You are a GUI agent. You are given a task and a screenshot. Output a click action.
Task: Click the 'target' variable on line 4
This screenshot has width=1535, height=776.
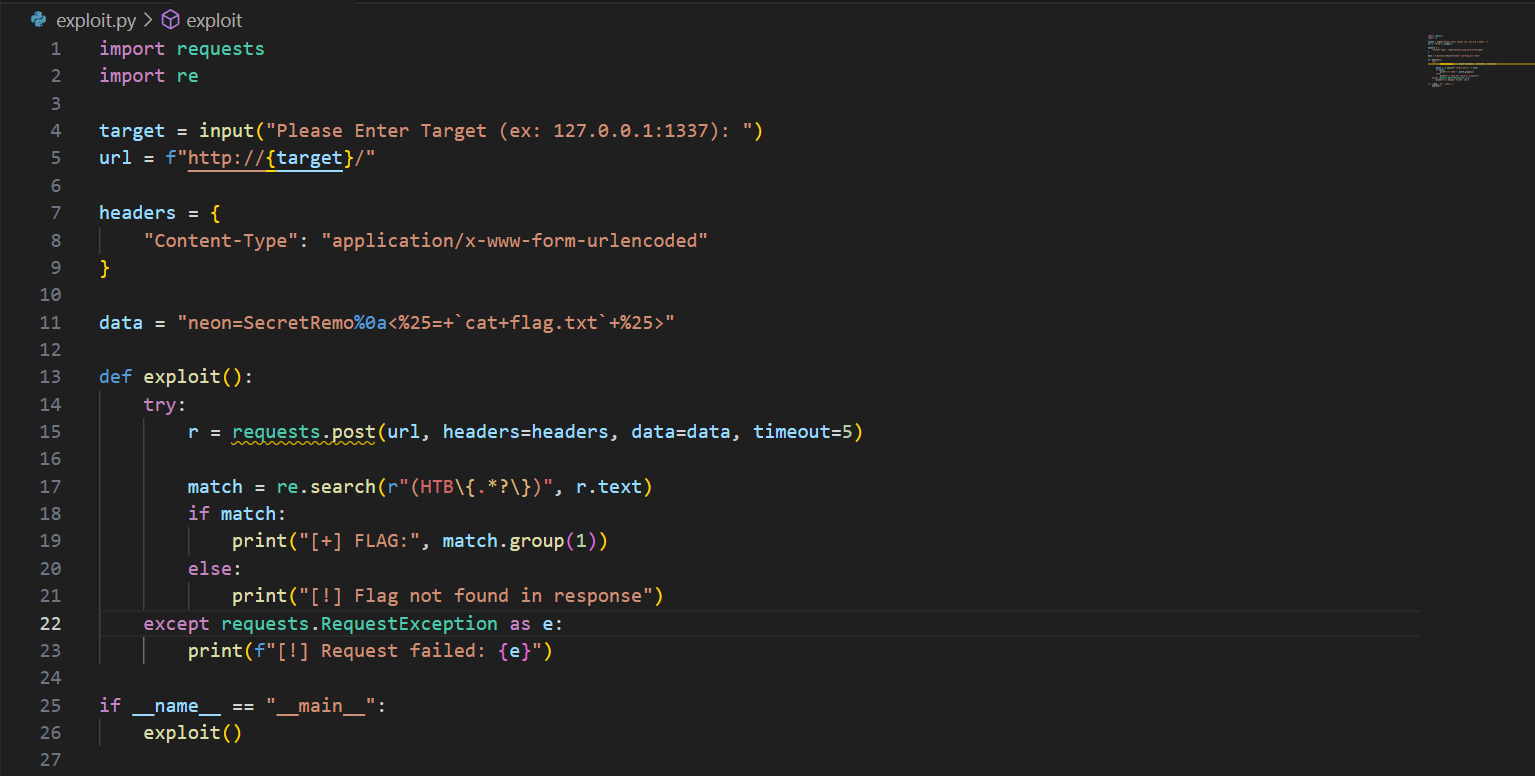132,131
